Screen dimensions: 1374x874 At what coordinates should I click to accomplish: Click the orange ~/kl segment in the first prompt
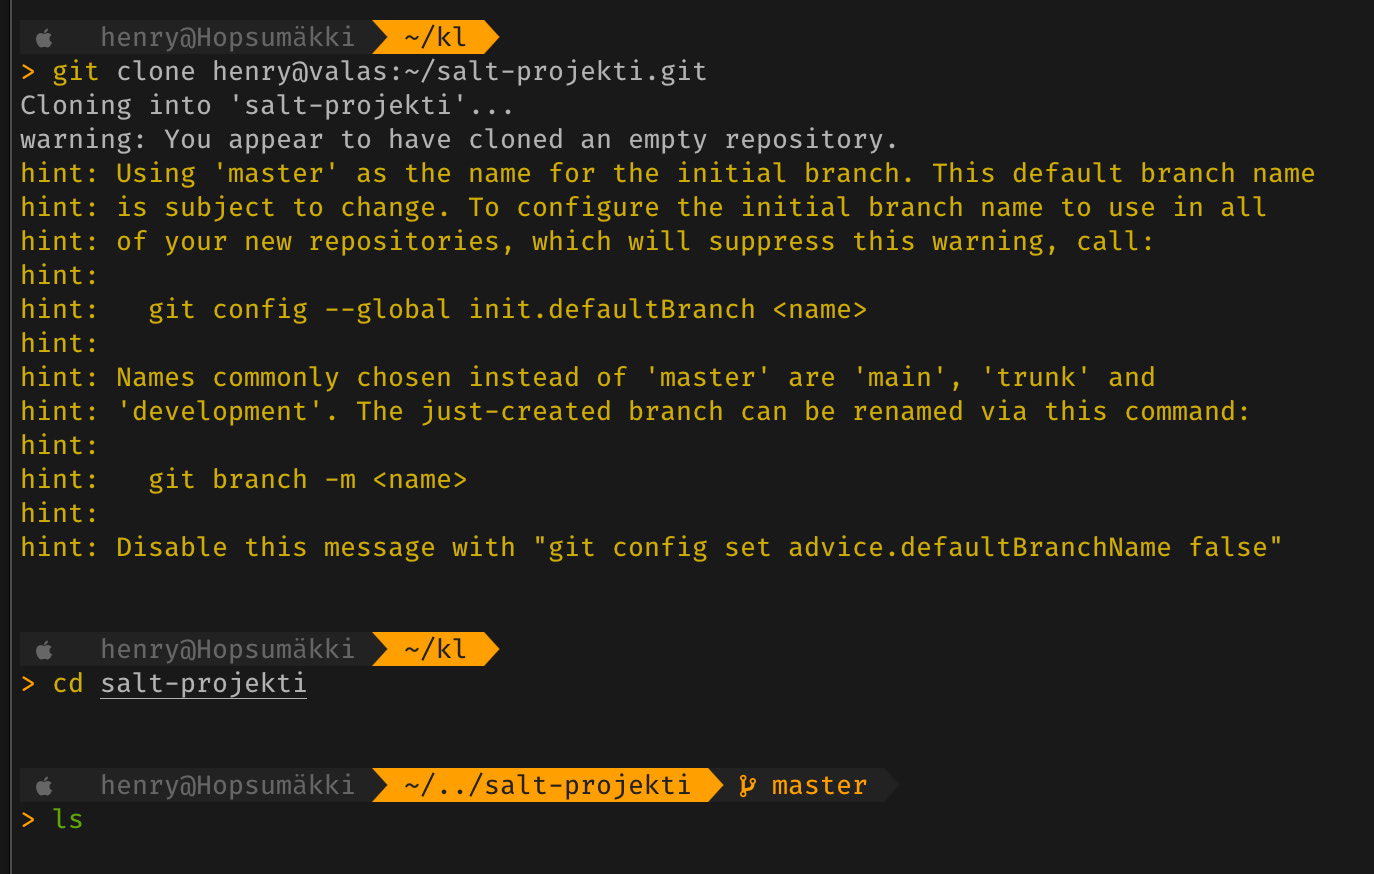435,38
